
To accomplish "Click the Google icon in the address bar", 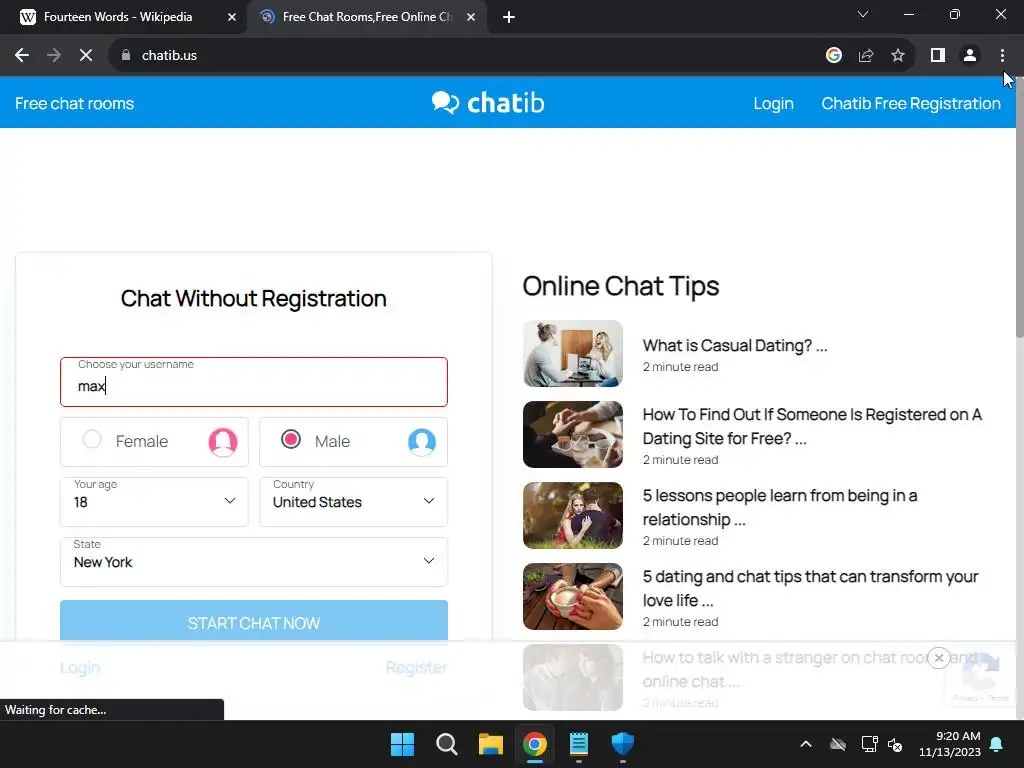I will pos(833,56).
